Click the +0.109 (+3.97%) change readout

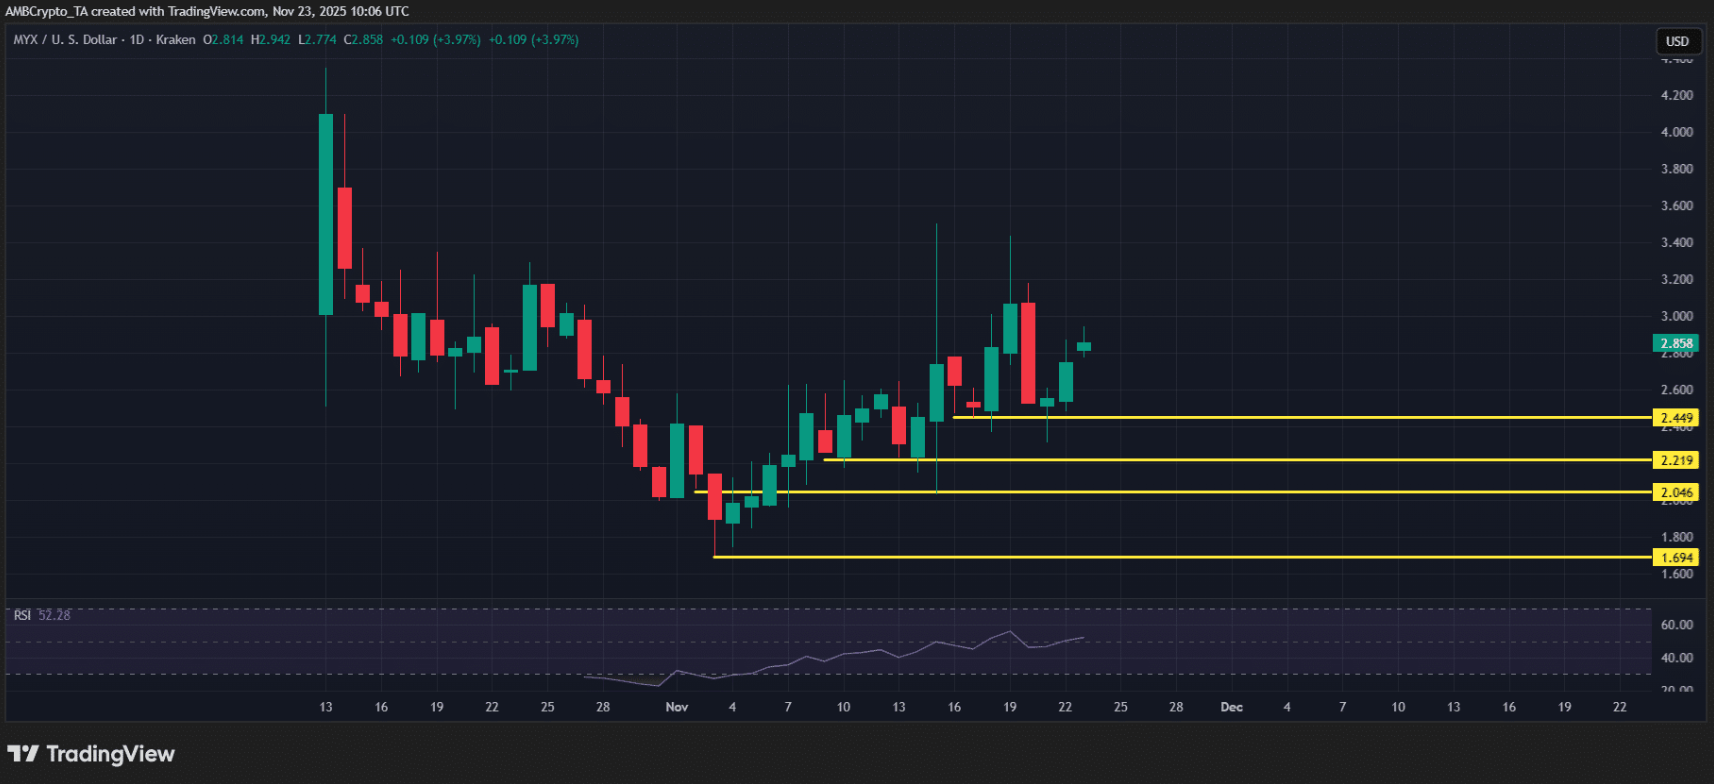click(x=435, y=40)
